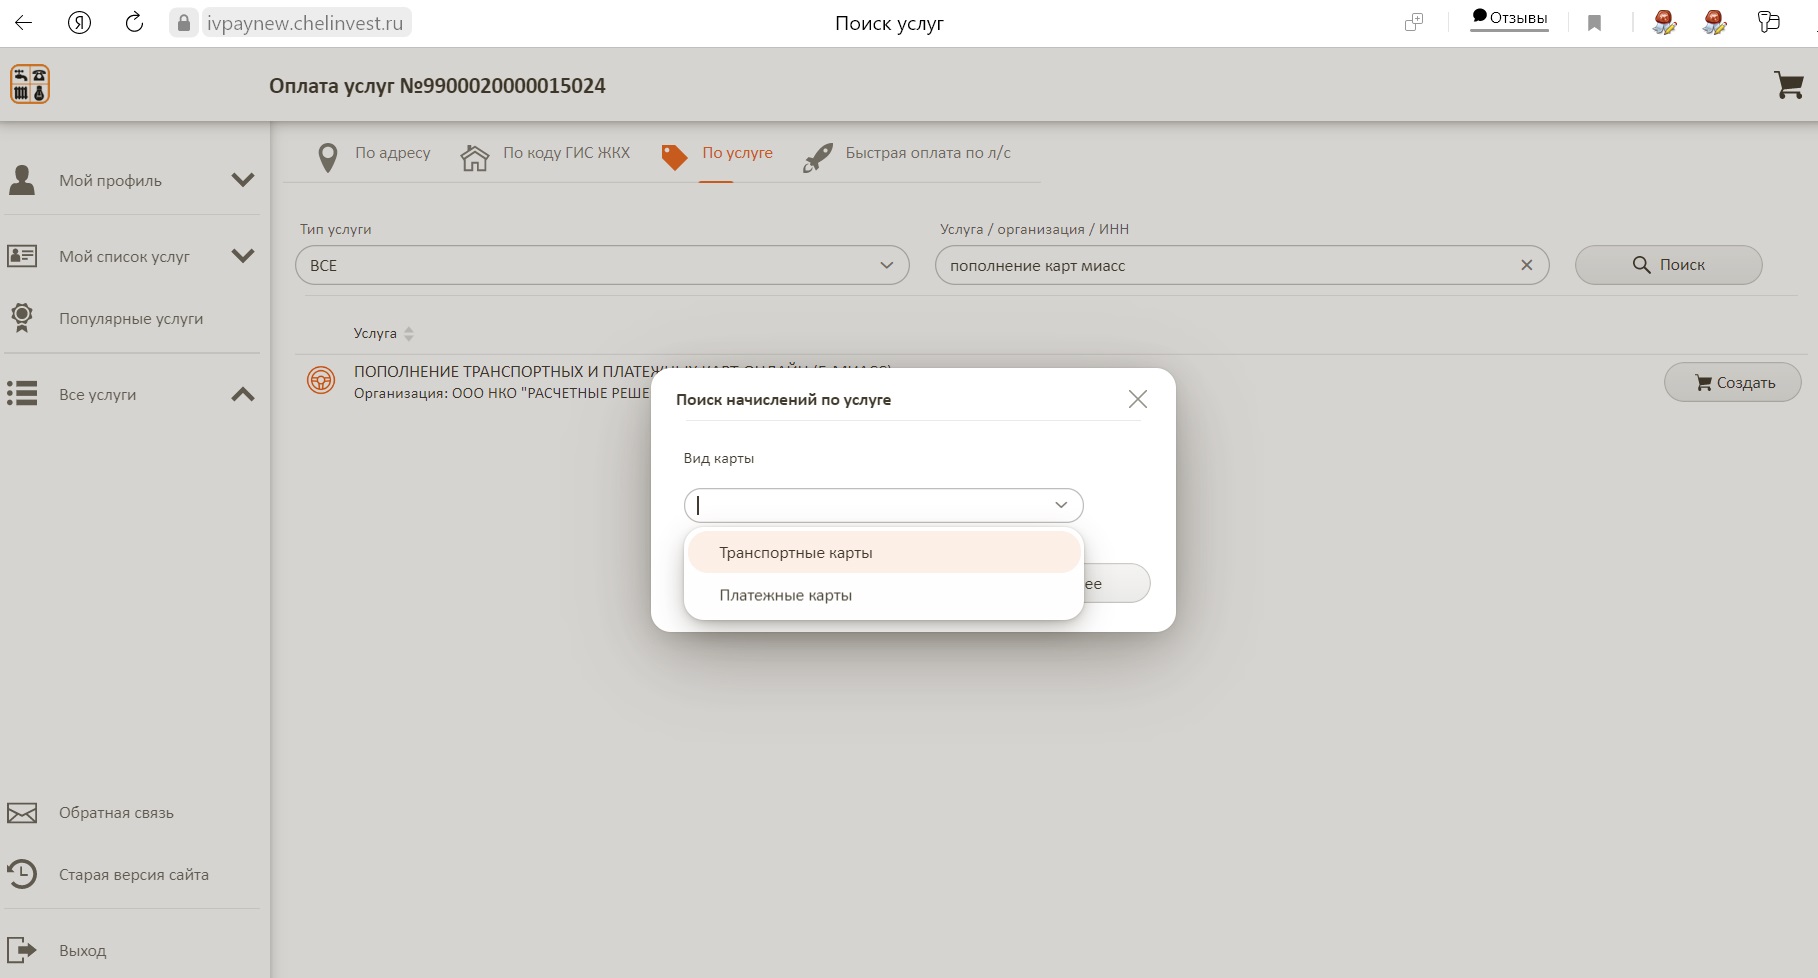1818x978 pixels.
Task: Open the shopping cart icon
Action: coord(1788,85)
